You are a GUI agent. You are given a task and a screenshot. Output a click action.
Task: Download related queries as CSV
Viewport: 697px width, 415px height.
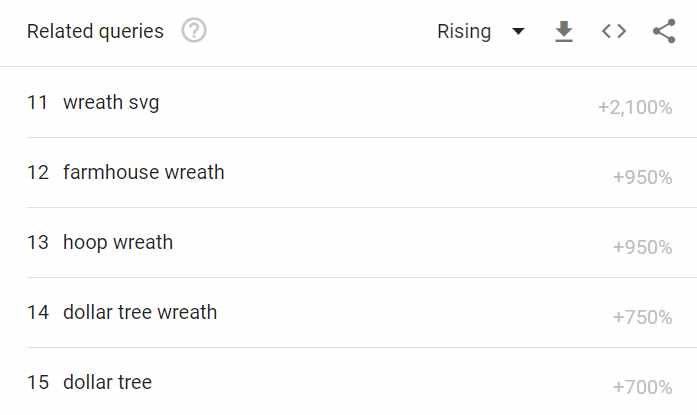click(x=564, y=31)
